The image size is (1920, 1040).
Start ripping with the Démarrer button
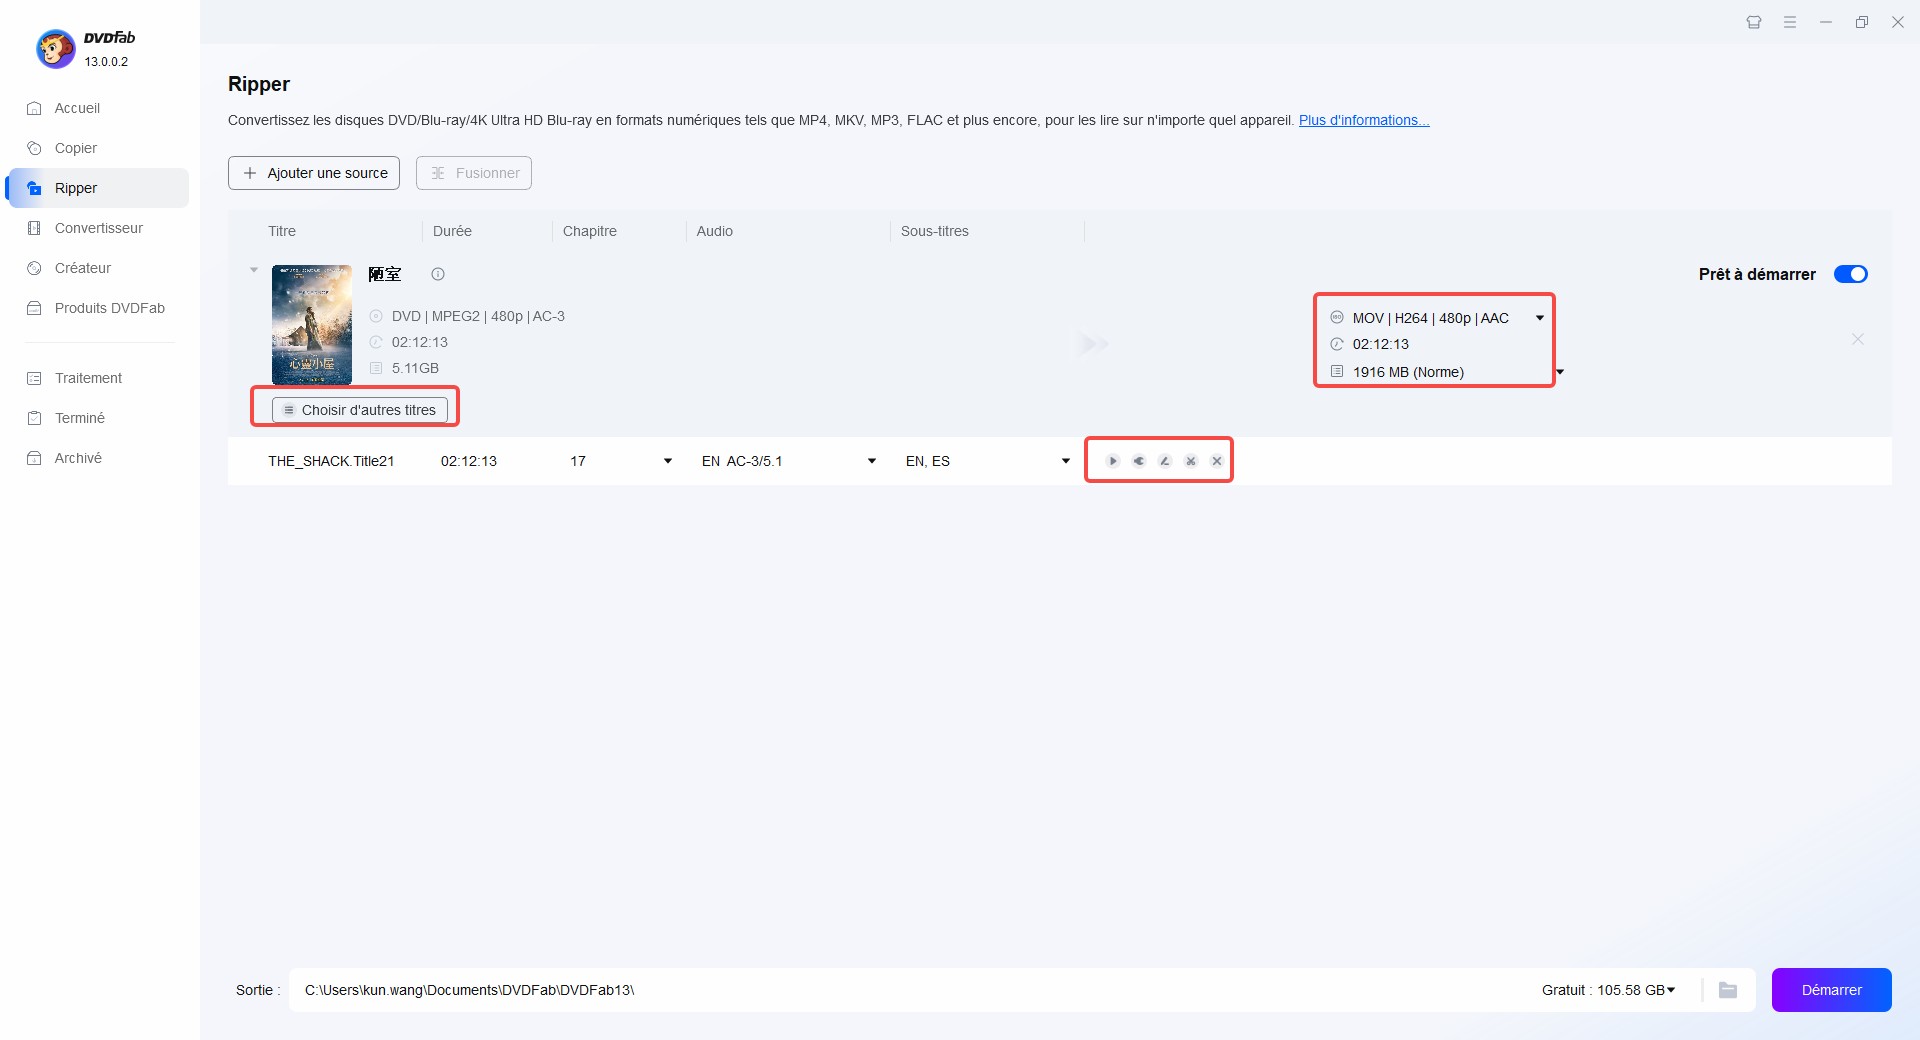1832,990
